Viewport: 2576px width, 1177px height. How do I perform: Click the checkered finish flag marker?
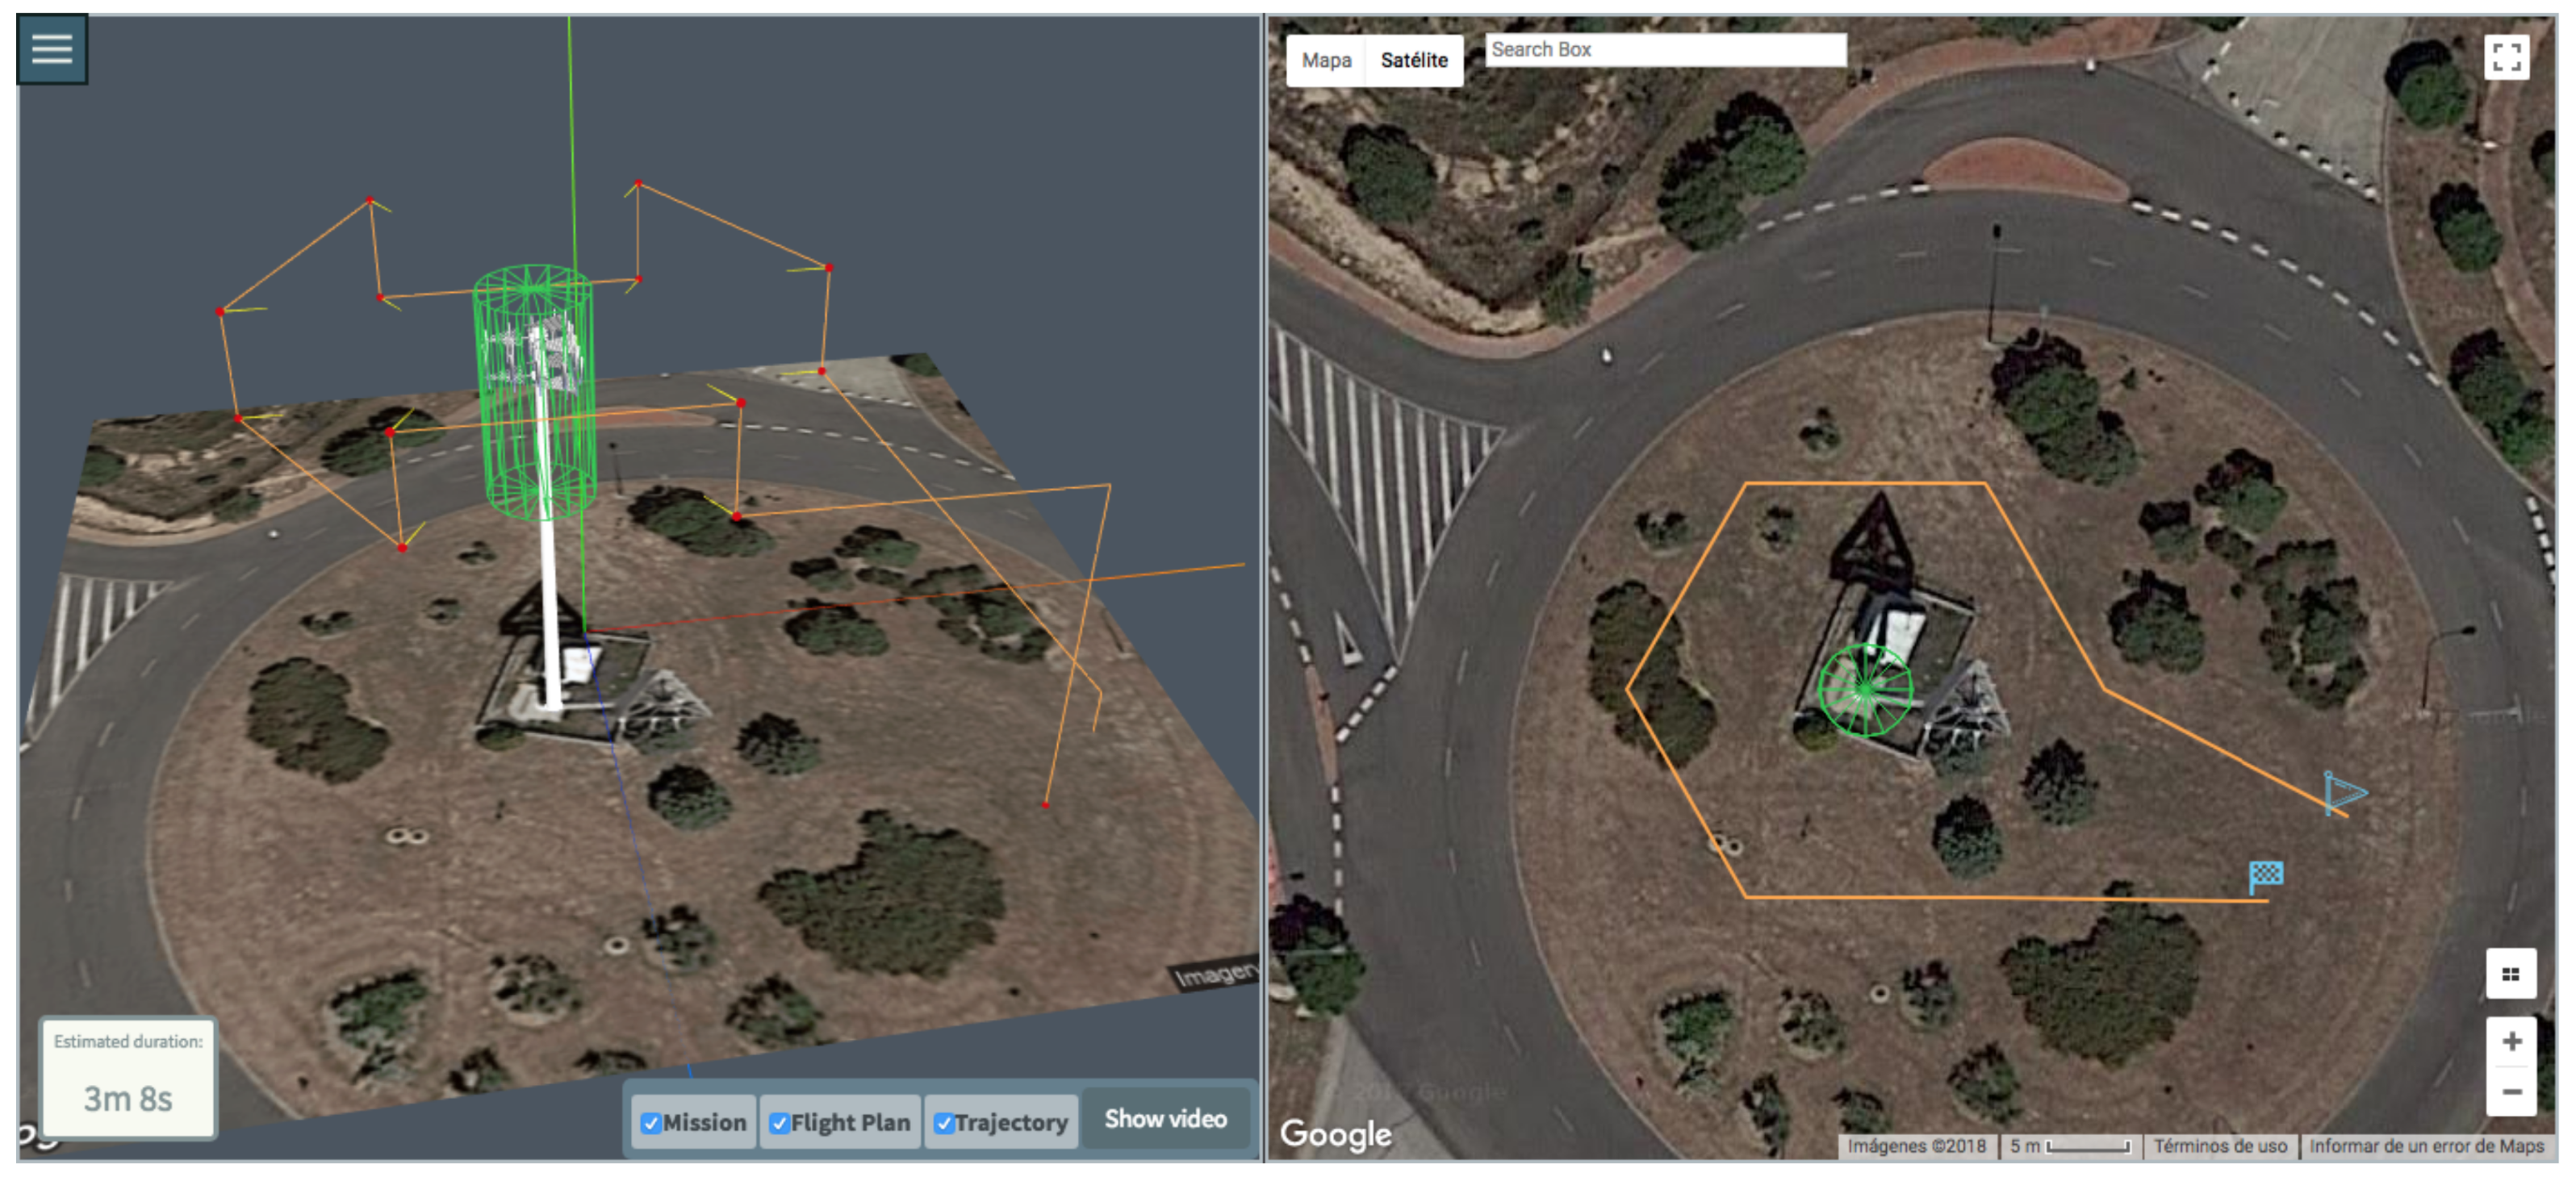point(2266,875)
